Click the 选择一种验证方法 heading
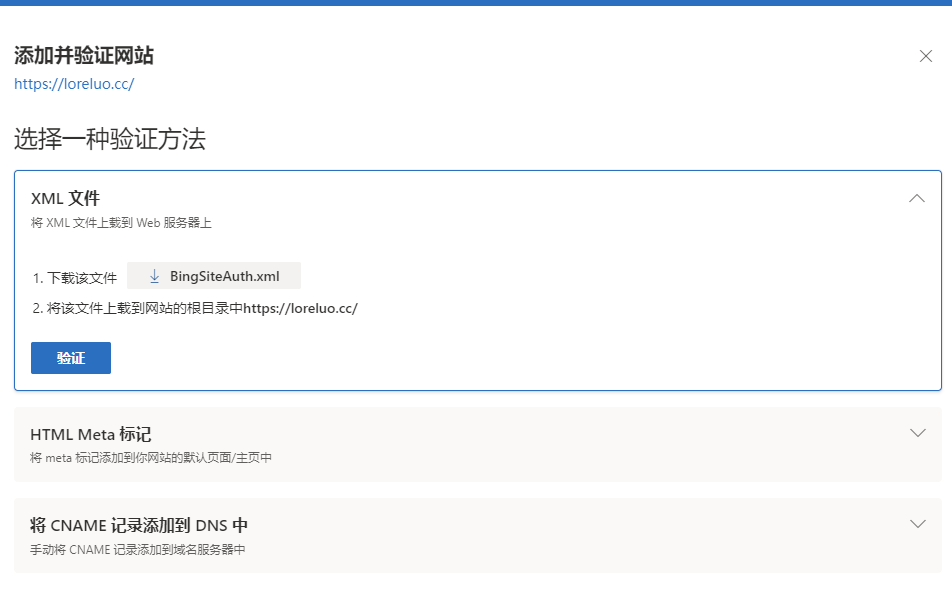The width and height of the screenshot is (952, 609). coord(110,139)
